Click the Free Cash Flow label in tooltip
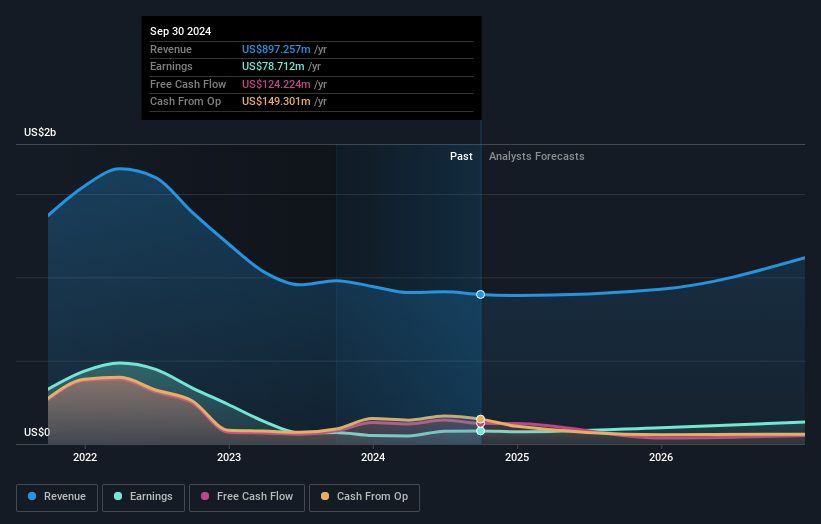This screenshot has width=821, height=524. pos(188,84)
